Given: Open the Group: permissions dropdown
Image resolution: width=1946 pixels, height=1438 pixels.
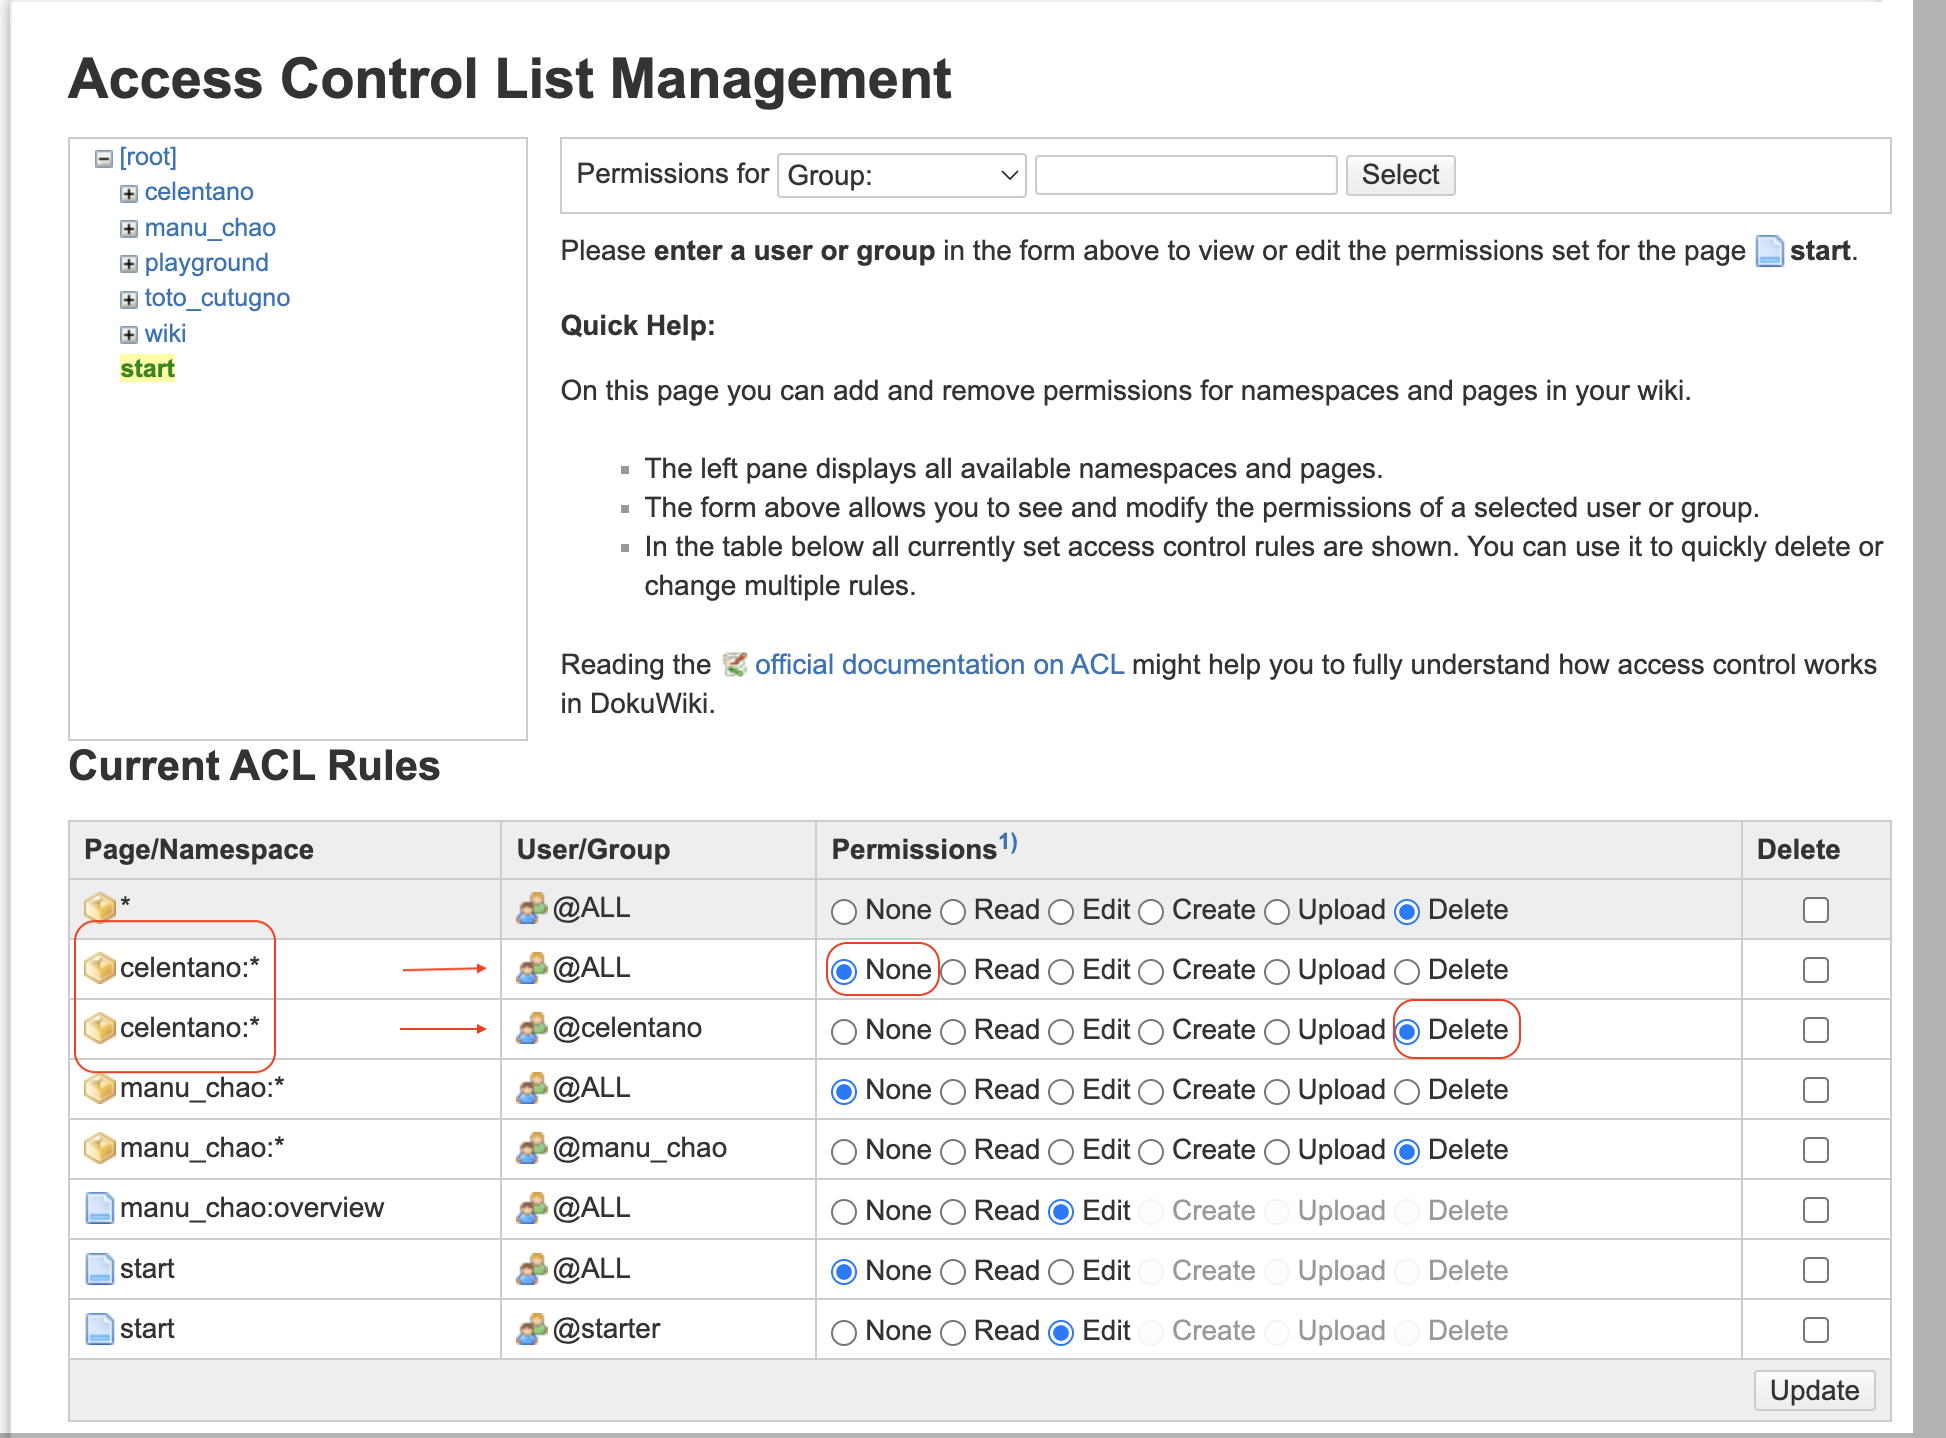Looking at the screenshot, I should pos(901,175).
